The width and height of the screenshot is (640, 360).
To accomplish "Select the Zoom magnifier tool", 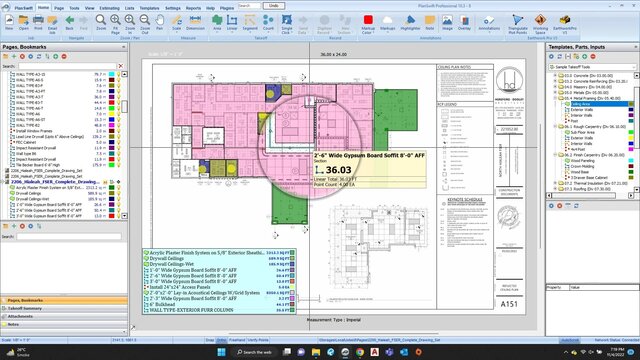I will coord(101,23).
